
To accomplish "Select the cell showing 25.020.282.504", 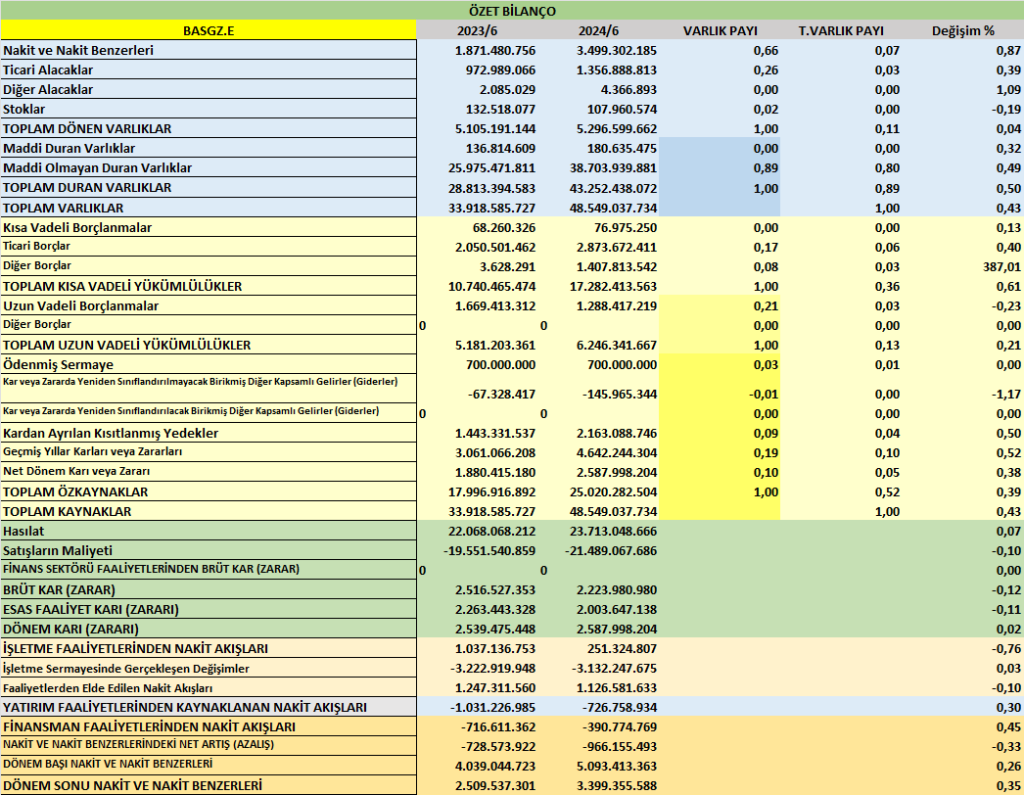I will tap(613, 492).
